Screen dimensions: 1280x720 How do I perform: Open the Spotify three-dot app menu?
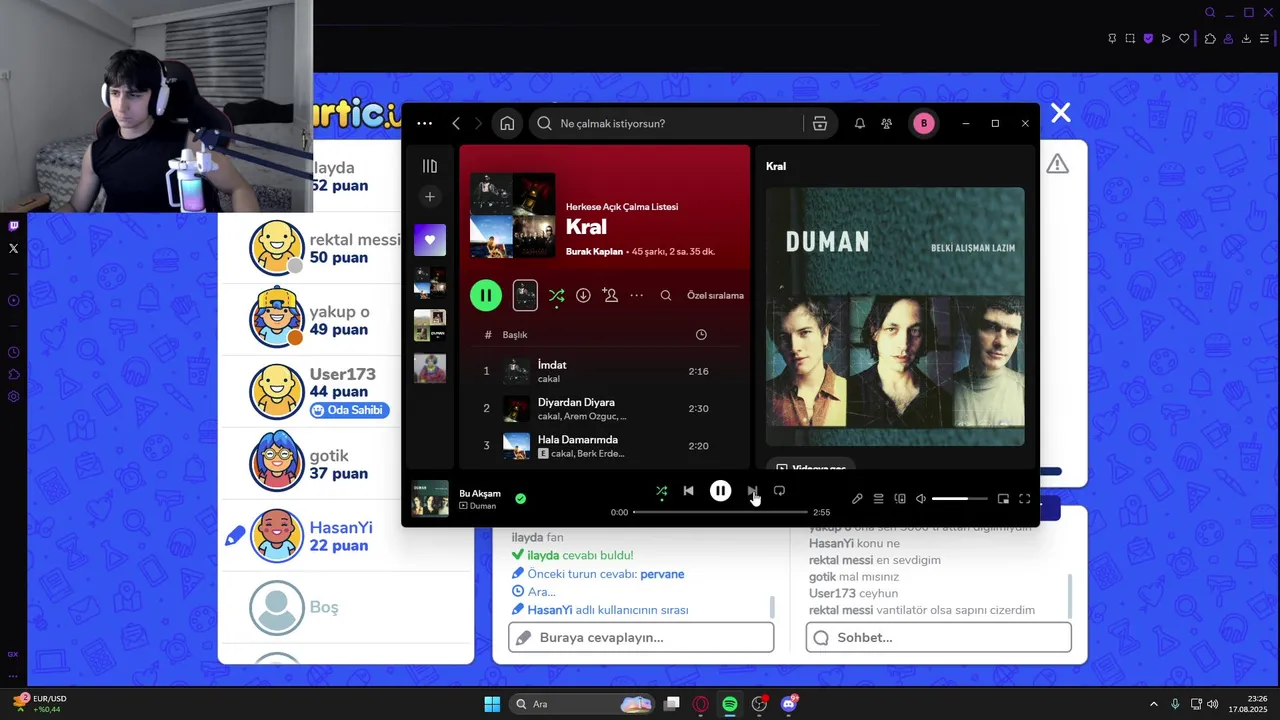[424, 123]
